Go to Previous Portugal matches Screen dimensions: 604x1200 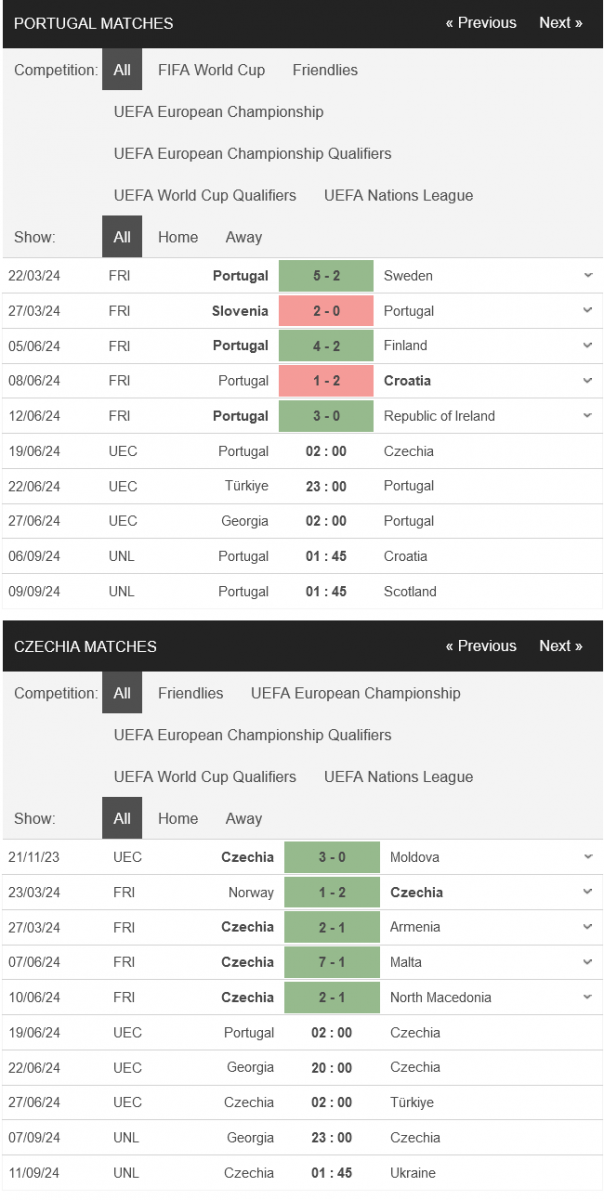[481, 23]
